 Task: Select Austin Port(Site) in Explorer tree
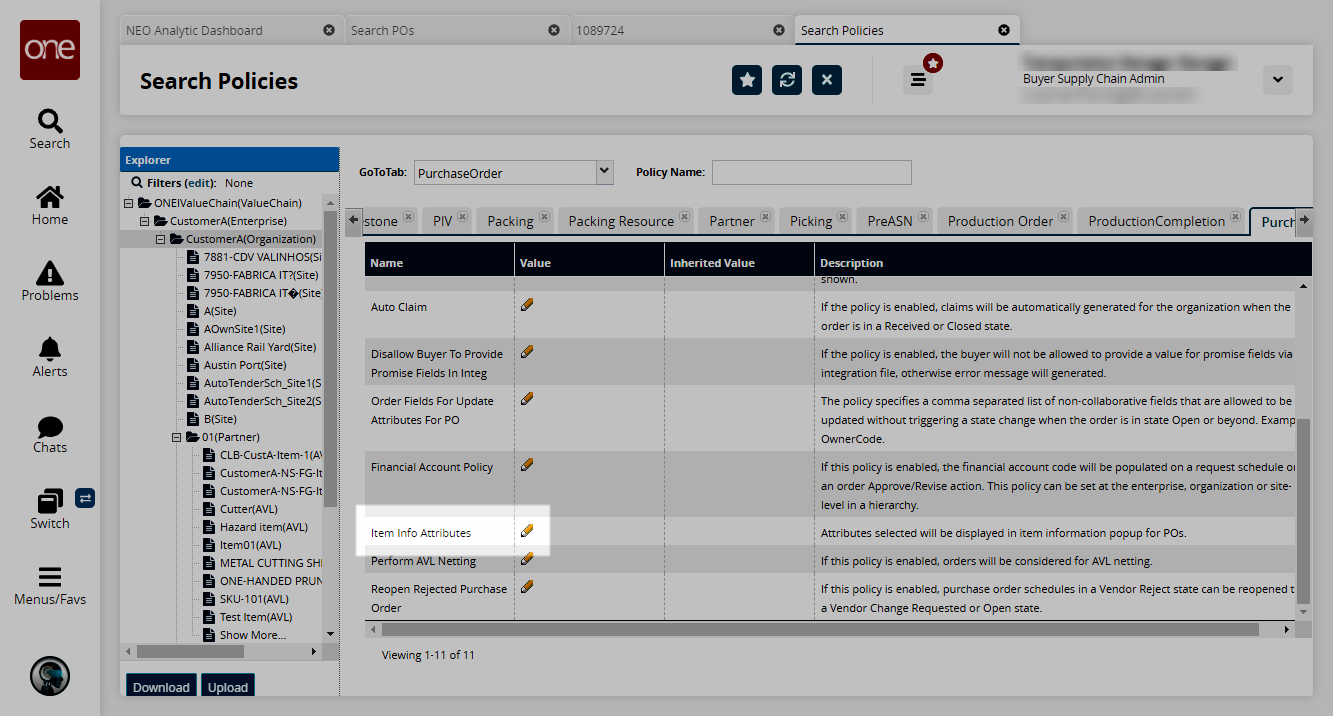[244, 365]
